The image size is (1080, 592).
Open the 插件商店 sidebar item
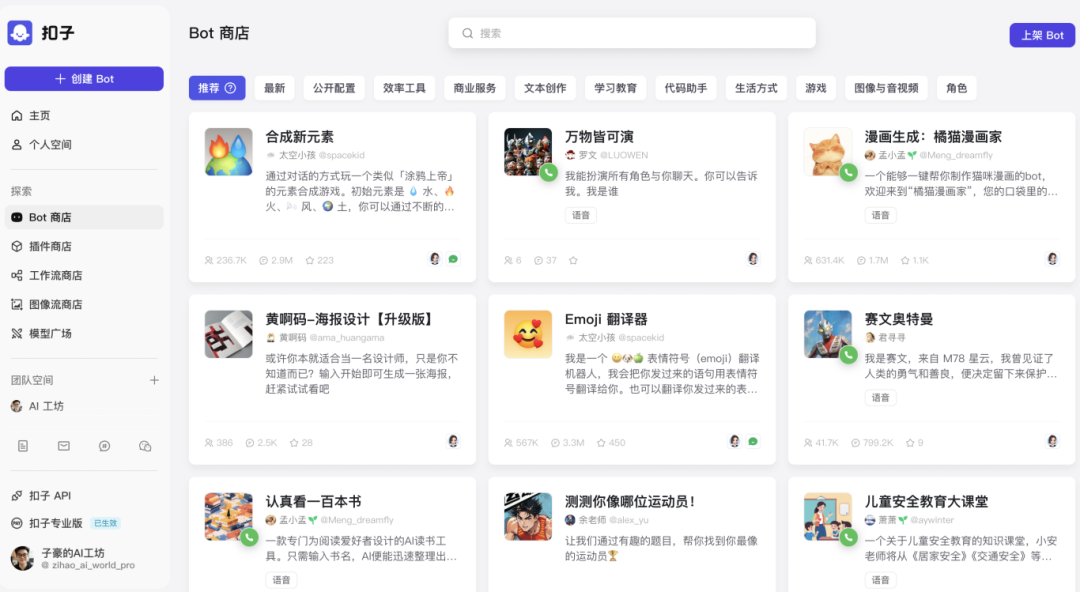(x=50, y=246)
